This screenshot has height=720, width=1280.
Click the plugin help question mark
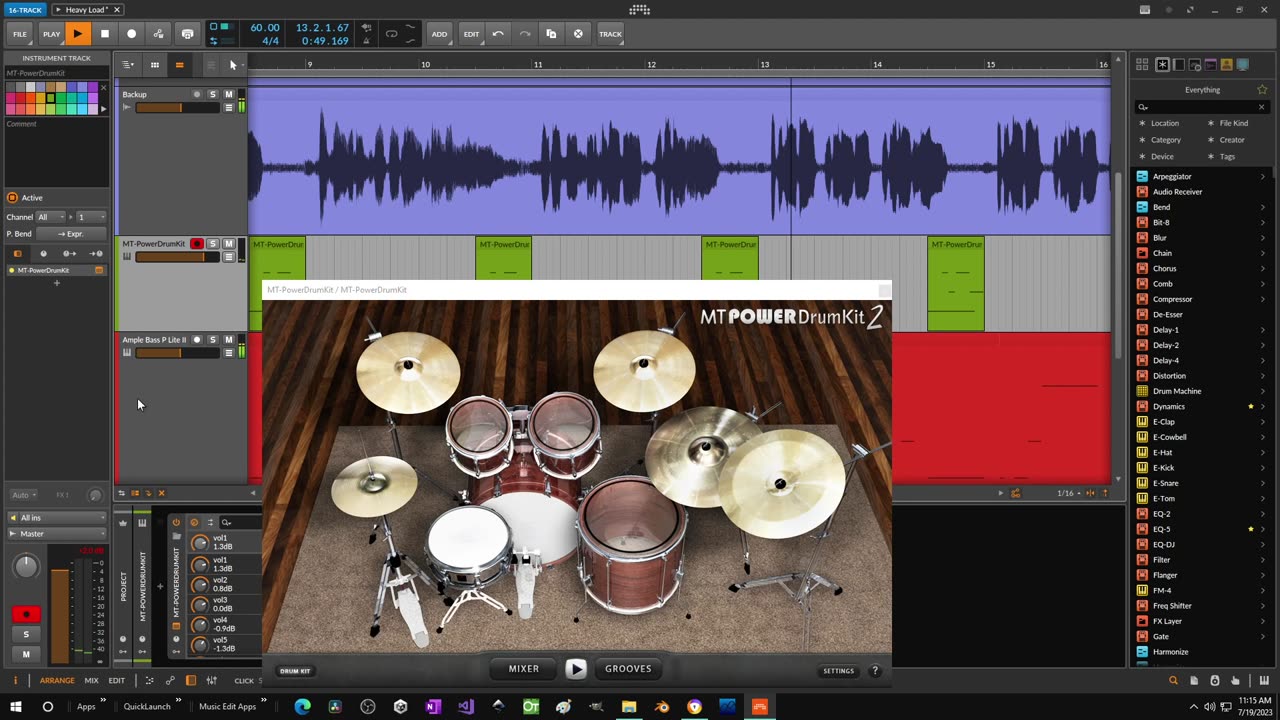coord(875,671)
